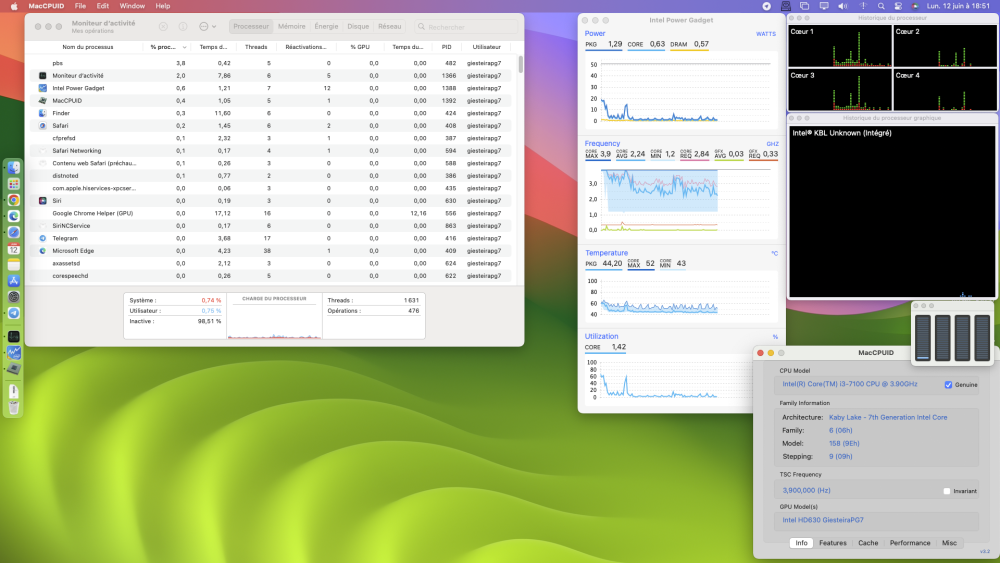Sort by PID column header
This screenshot has height=563, width=1000.
click(x=446, y=47)
